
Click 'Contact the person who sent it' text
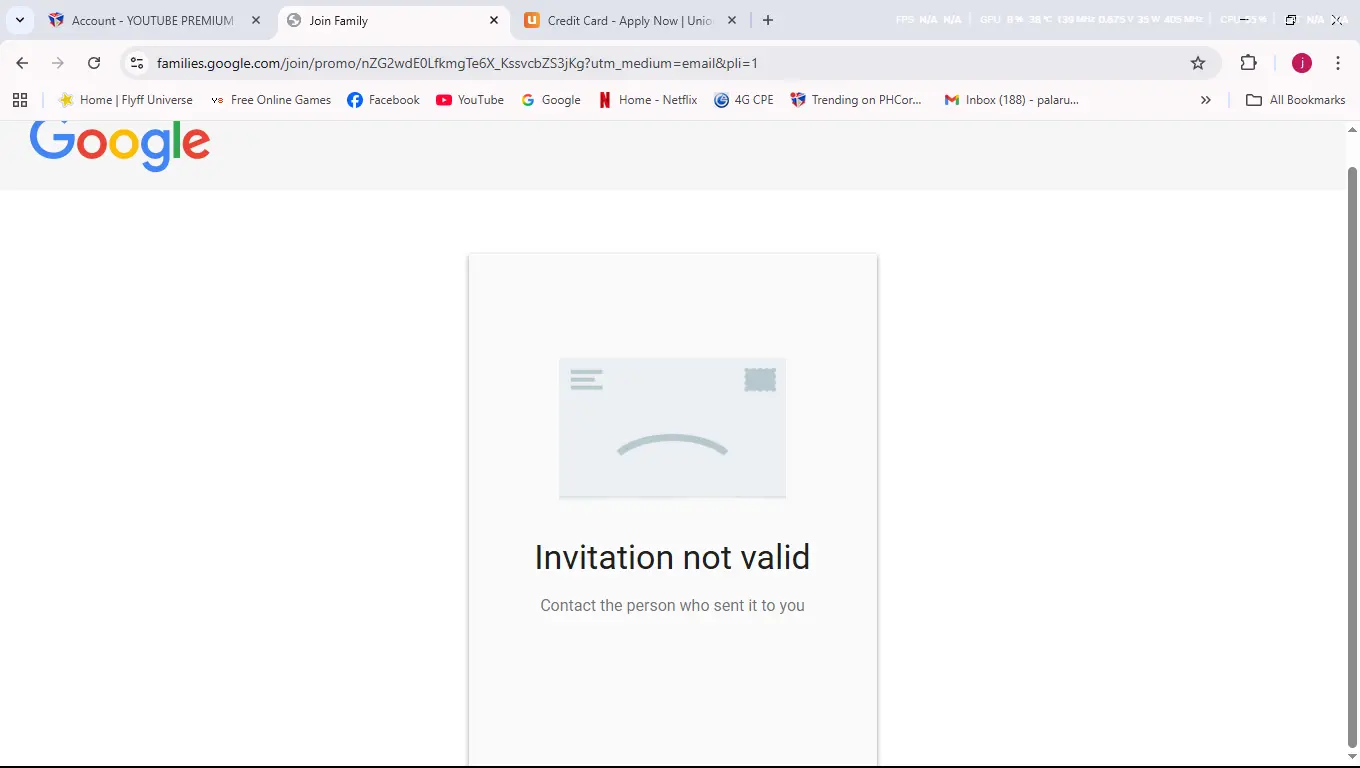672,605
